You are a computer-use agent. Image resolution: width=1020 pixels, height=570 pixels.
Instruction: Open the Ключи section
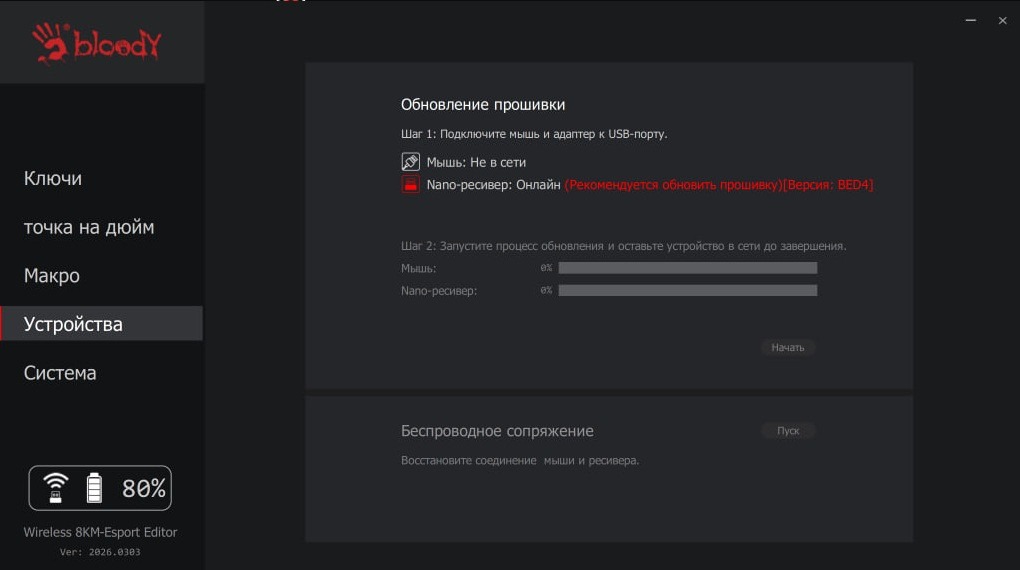pyautogui.click(x=53, y=178)
